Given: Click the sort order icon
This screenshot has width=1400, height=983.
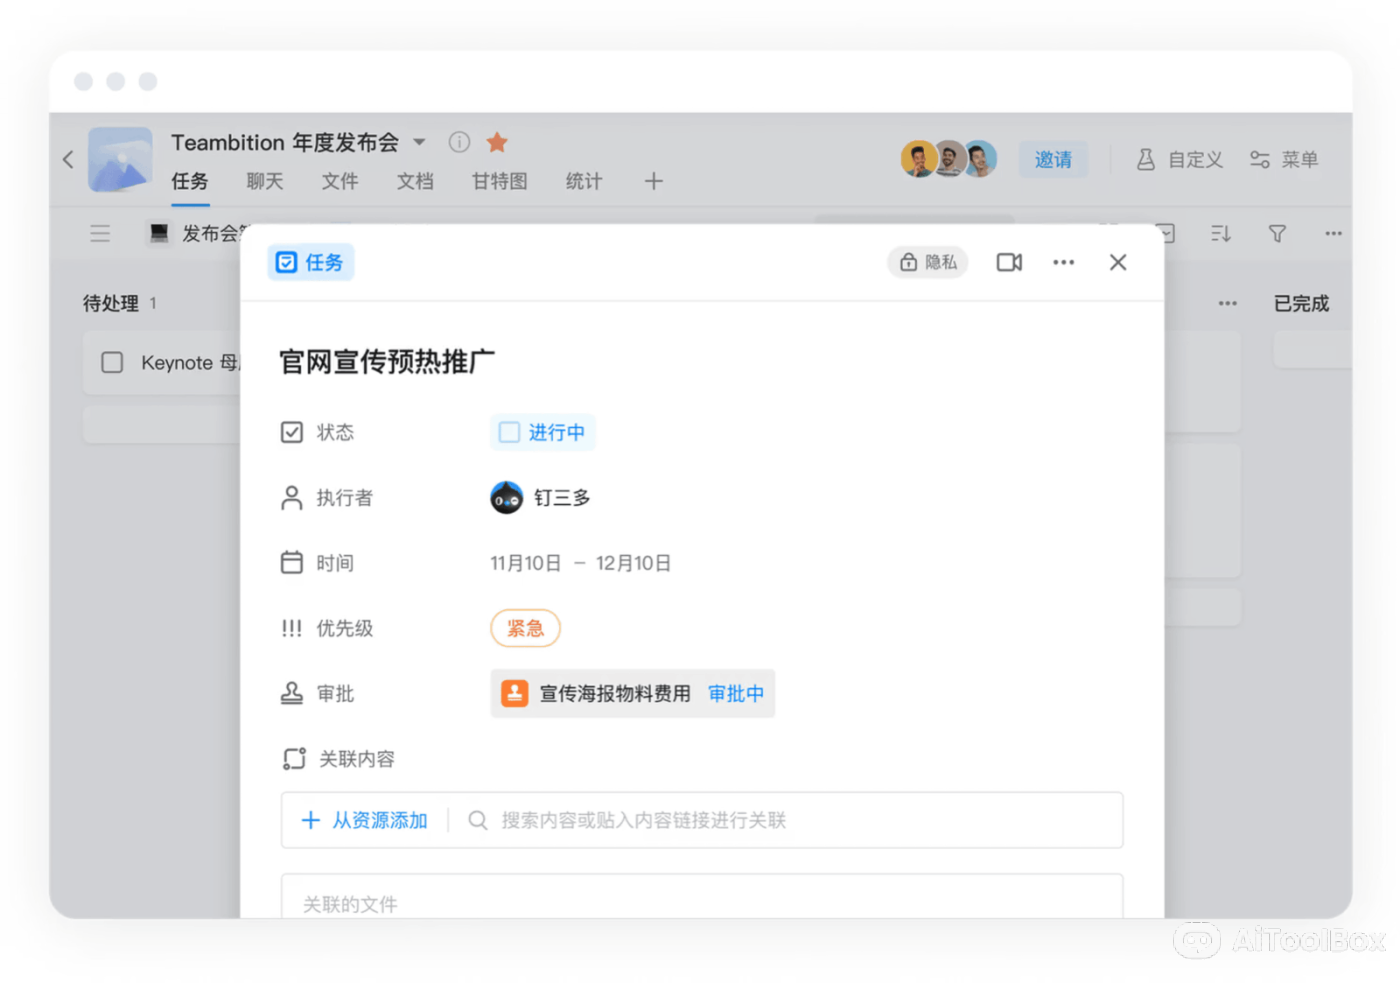Looking at the screenshot, I should (x=1220, y=234).
